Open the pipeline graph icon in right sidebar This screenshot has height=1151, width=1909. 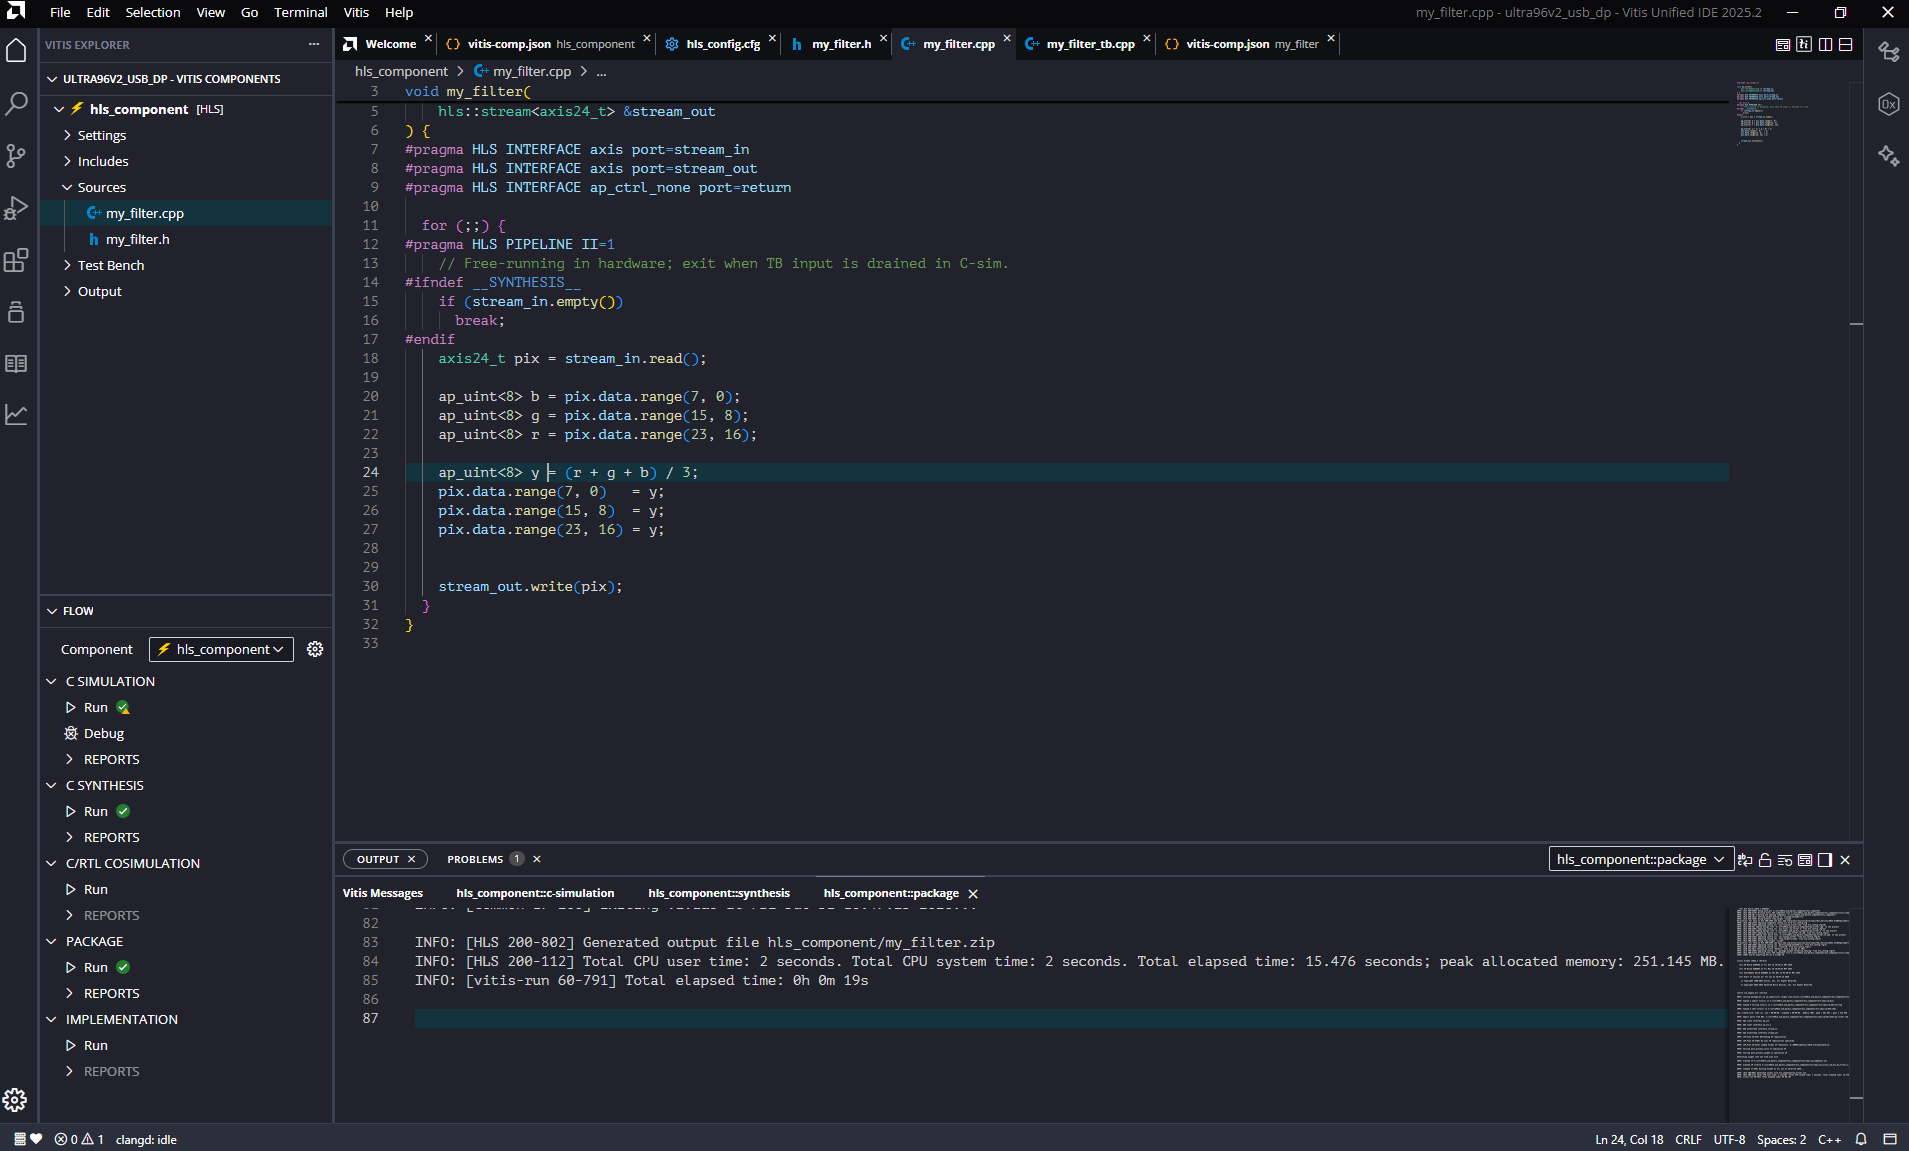point(1889,52)
